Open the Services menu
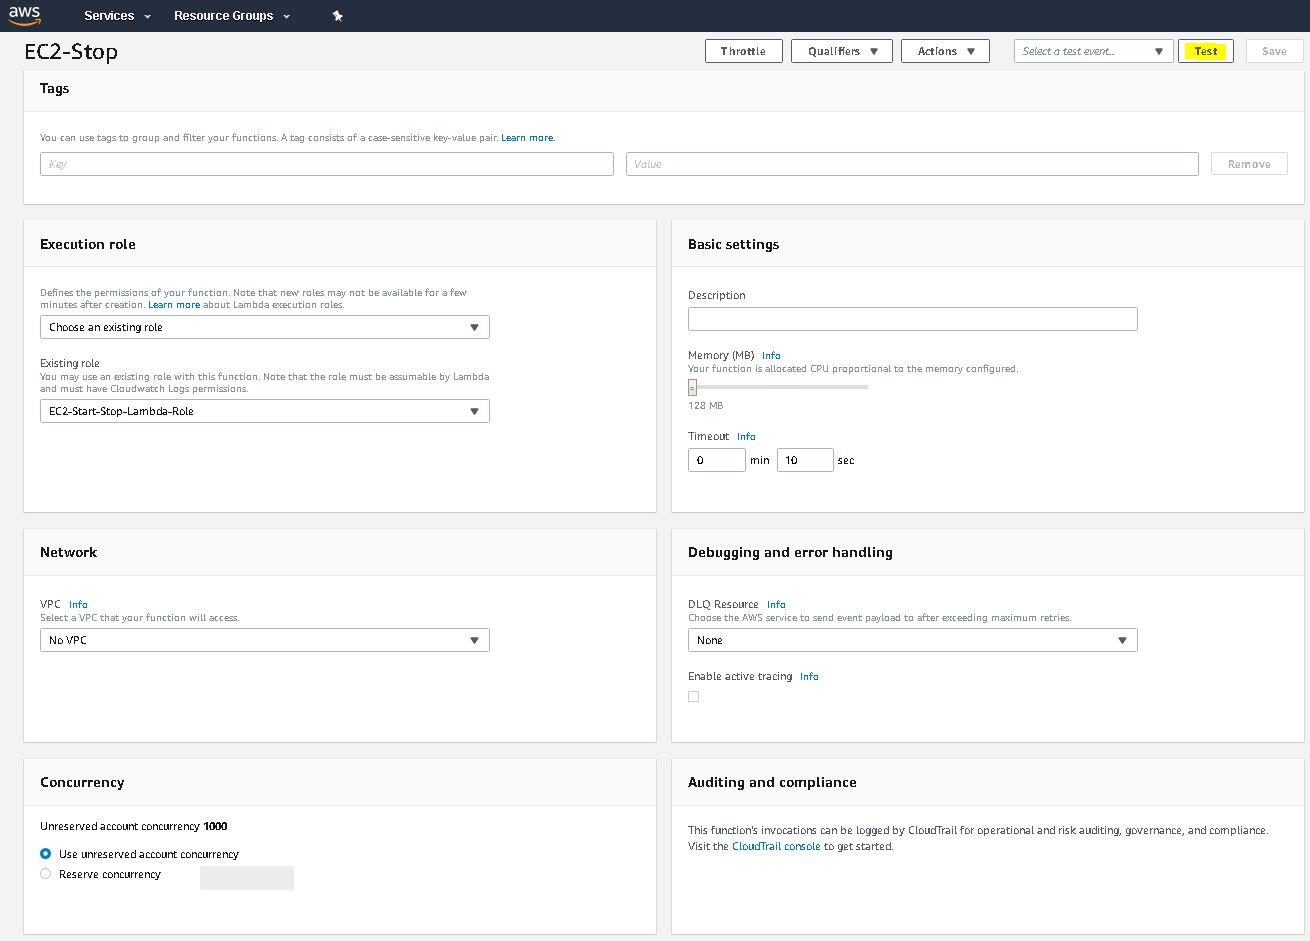 tap(117, 16)
